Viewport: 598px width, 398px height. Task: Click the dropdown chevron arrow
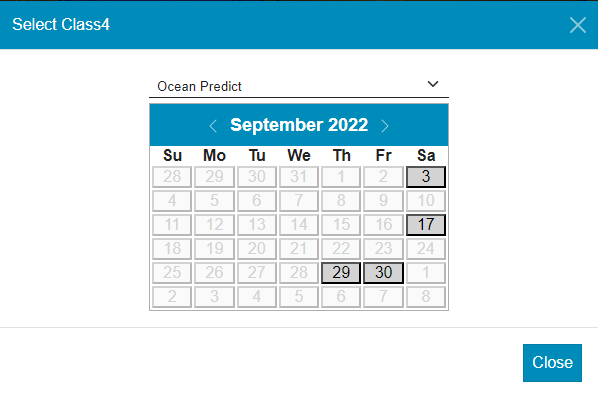[433, 84]
